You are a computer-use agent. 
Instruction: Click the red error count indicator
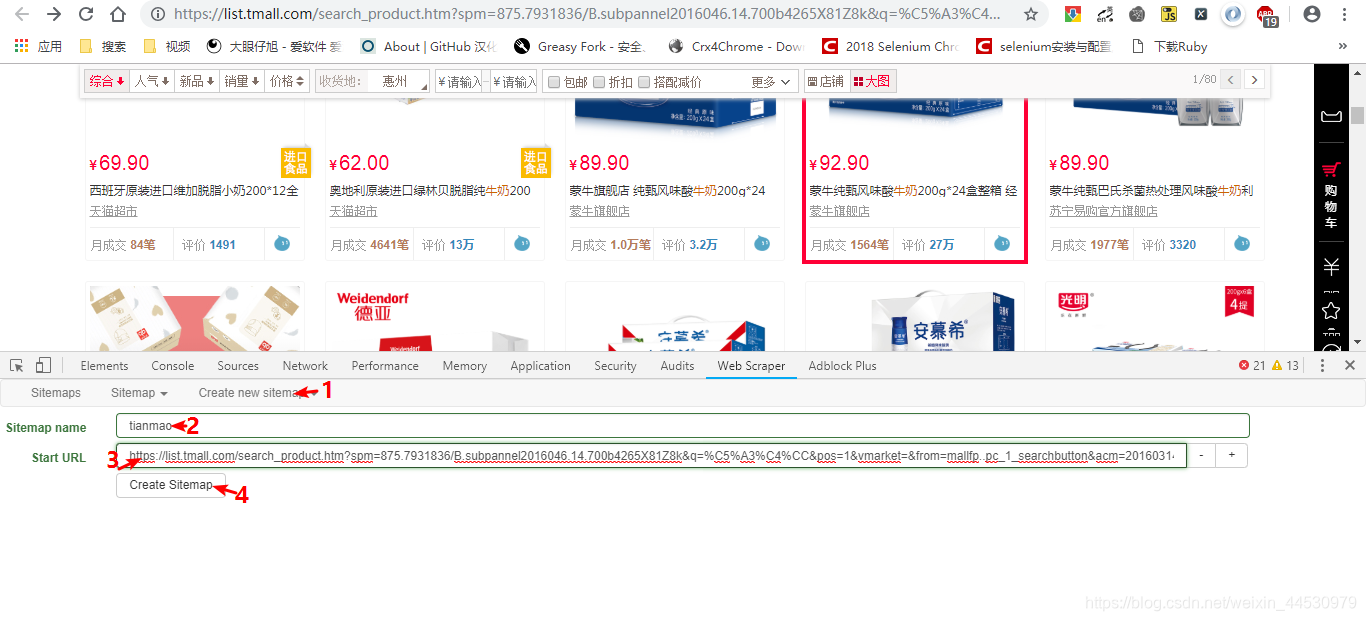pos(1252,365)
